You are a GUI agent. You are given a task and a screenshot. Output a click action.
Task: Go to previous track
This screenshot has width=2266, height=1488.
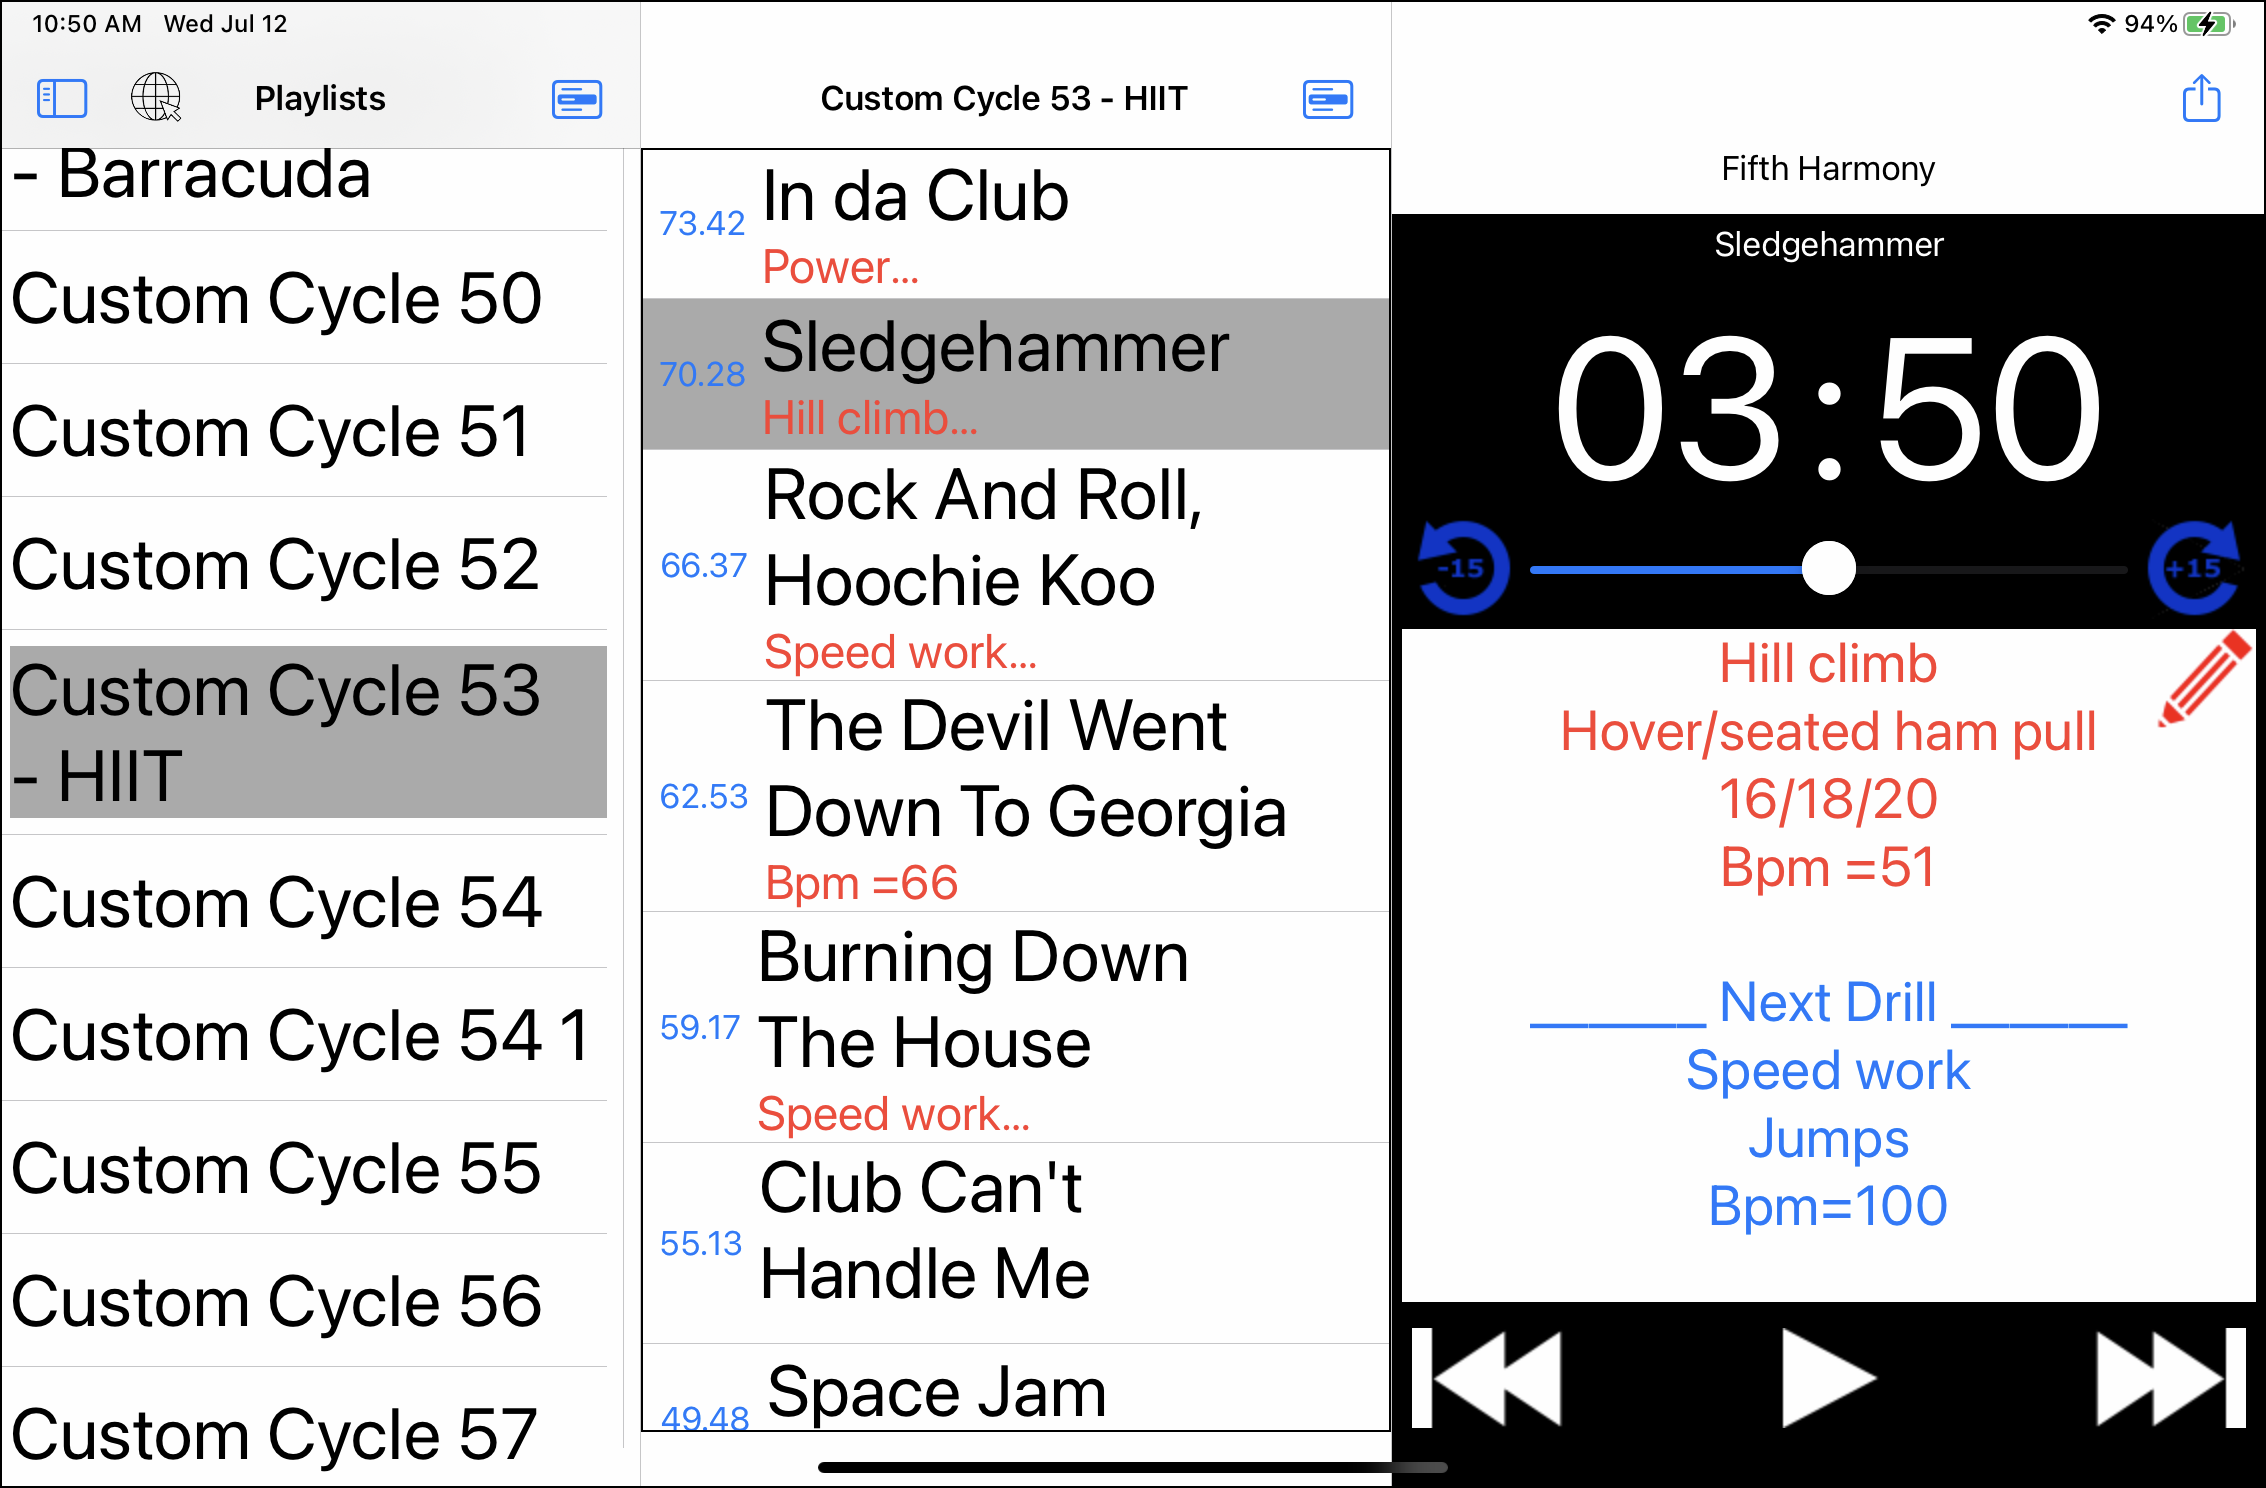pos(1486,1377)
